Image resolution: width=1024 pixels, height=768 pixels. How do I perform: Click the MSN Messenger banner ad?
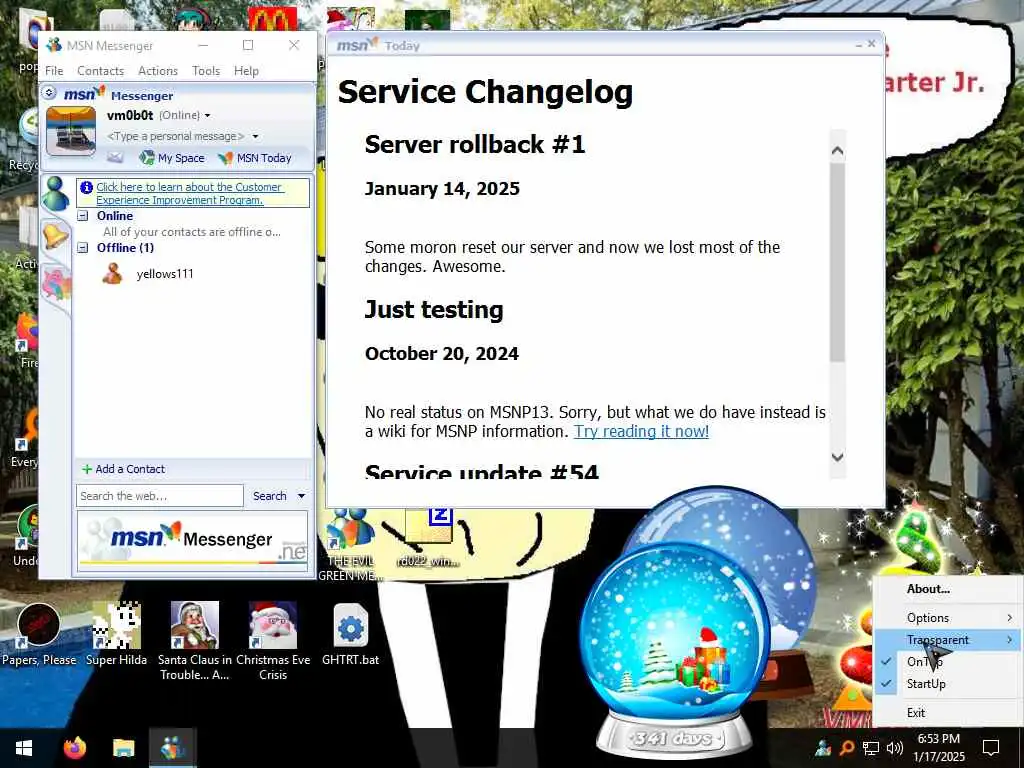pos(192,541)
